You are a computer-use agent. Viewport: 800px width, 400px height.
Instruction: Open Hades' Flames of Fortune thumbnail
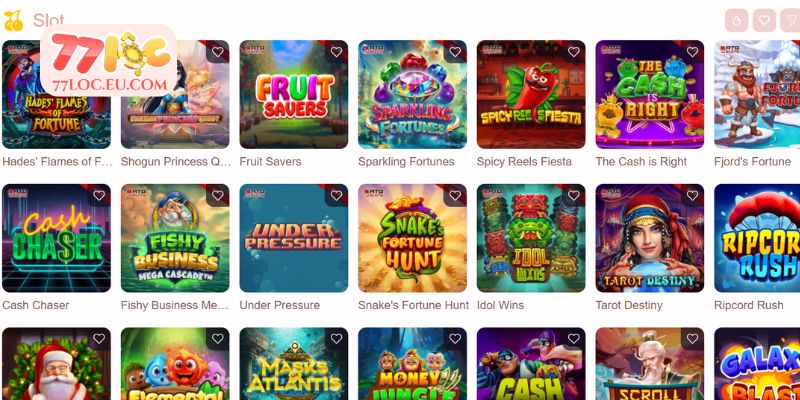(x=56, y=94)
